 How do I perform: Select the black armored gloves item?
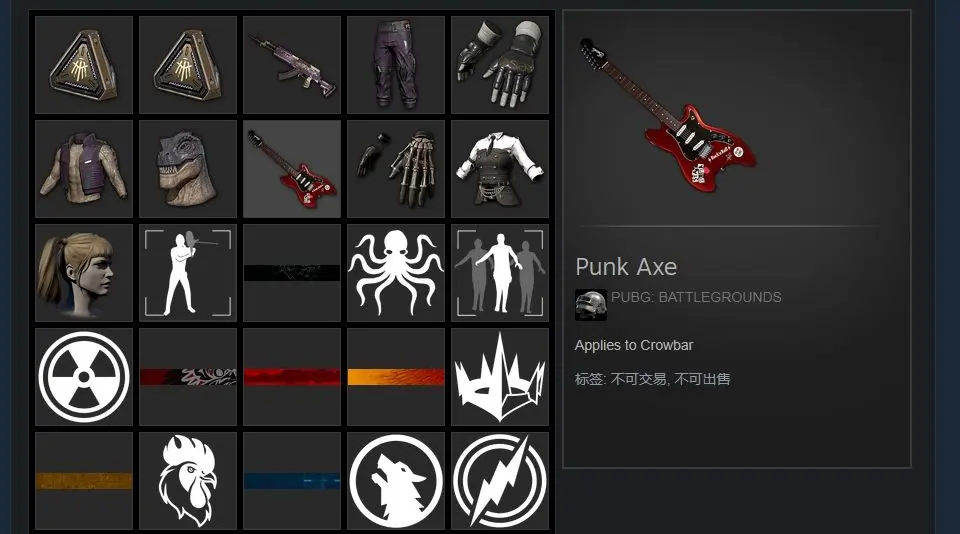pos(500,65)
